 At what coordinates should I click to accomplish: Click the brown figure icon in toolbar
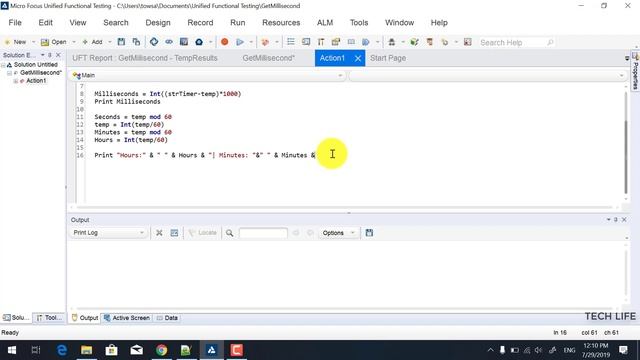tap(429, 42)
